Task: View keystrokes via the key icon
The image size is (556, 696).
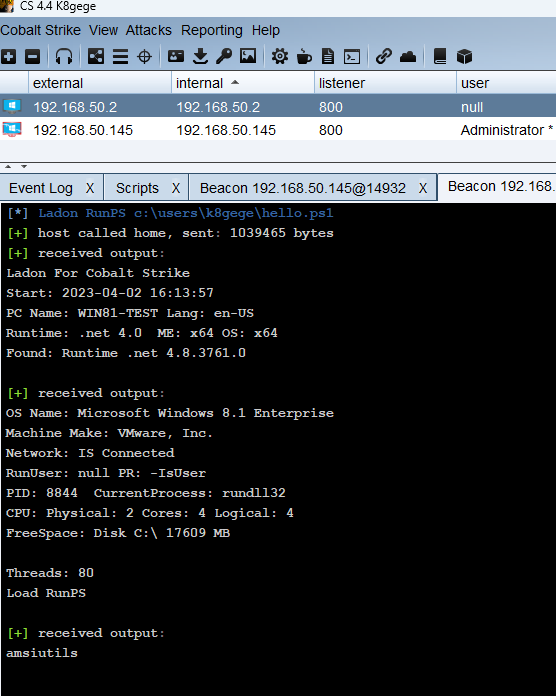Action: click(x=224, y=56)
